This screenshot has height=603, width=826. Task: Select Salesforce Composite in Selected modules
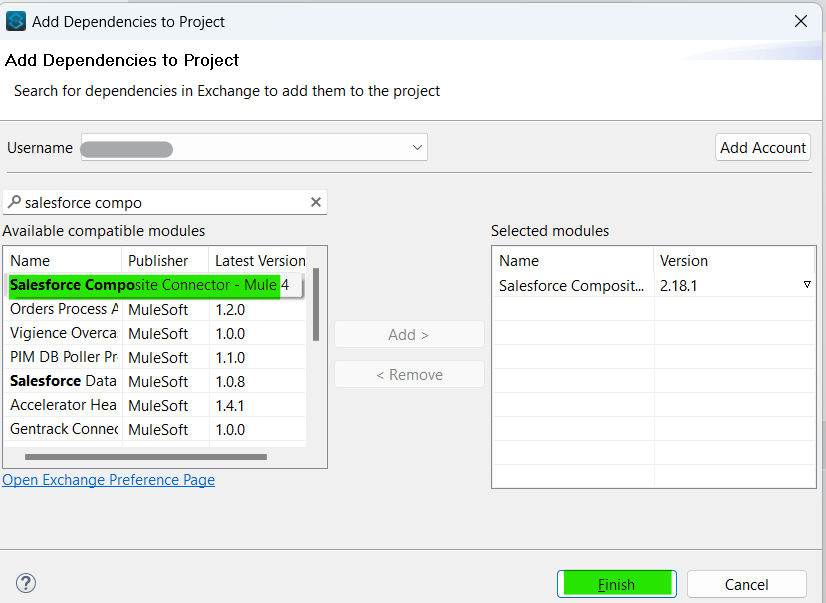click(x=572, y=285)
